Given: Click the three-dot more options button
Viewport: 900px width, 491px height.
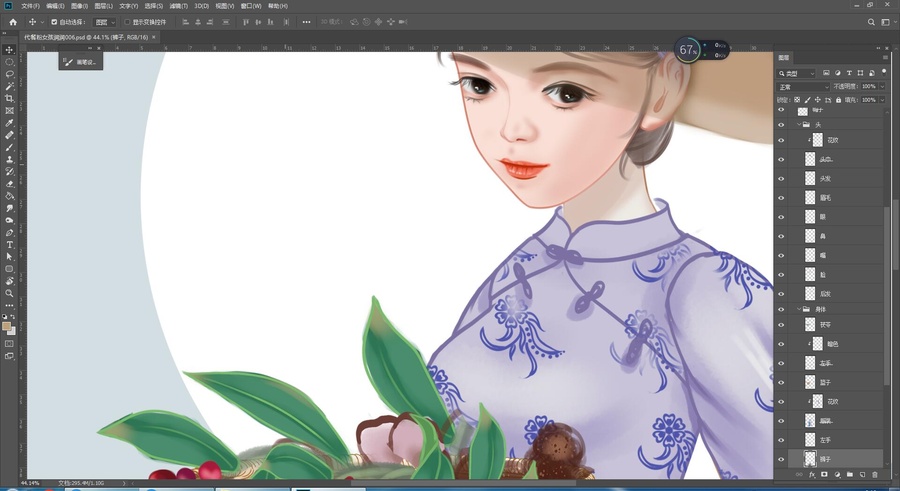Looking at the screenshot, I should point(307,22).
